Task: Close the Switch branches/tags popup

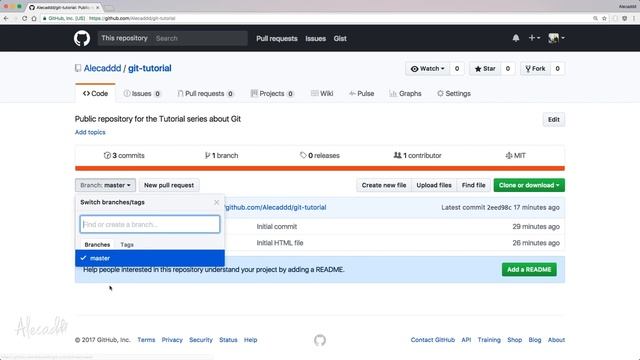Action: coord(217,202)
